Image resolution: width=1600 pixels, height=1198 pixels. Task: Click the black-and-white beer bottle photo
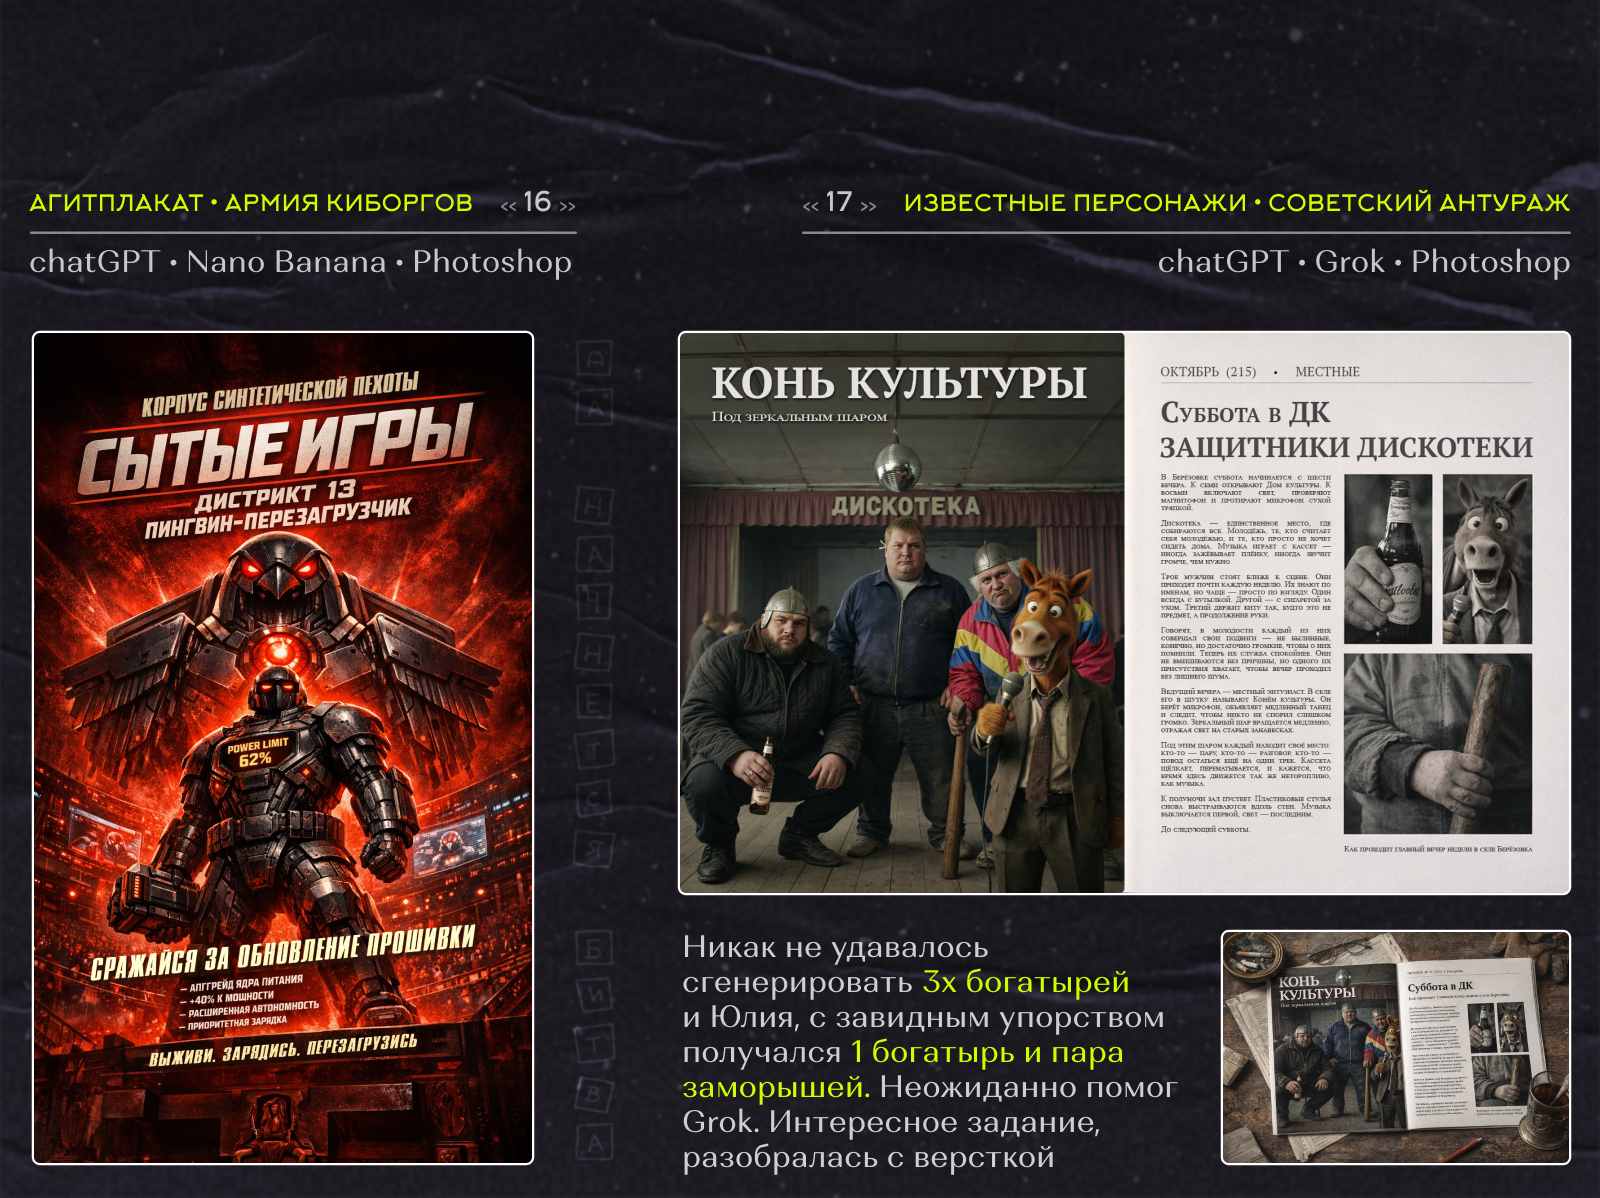(x=1388, y=559)
